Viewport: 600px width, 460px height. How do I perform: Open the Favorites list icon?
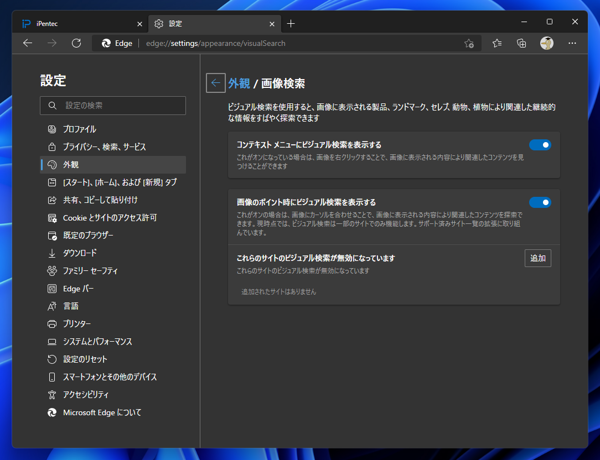point(497,44)
